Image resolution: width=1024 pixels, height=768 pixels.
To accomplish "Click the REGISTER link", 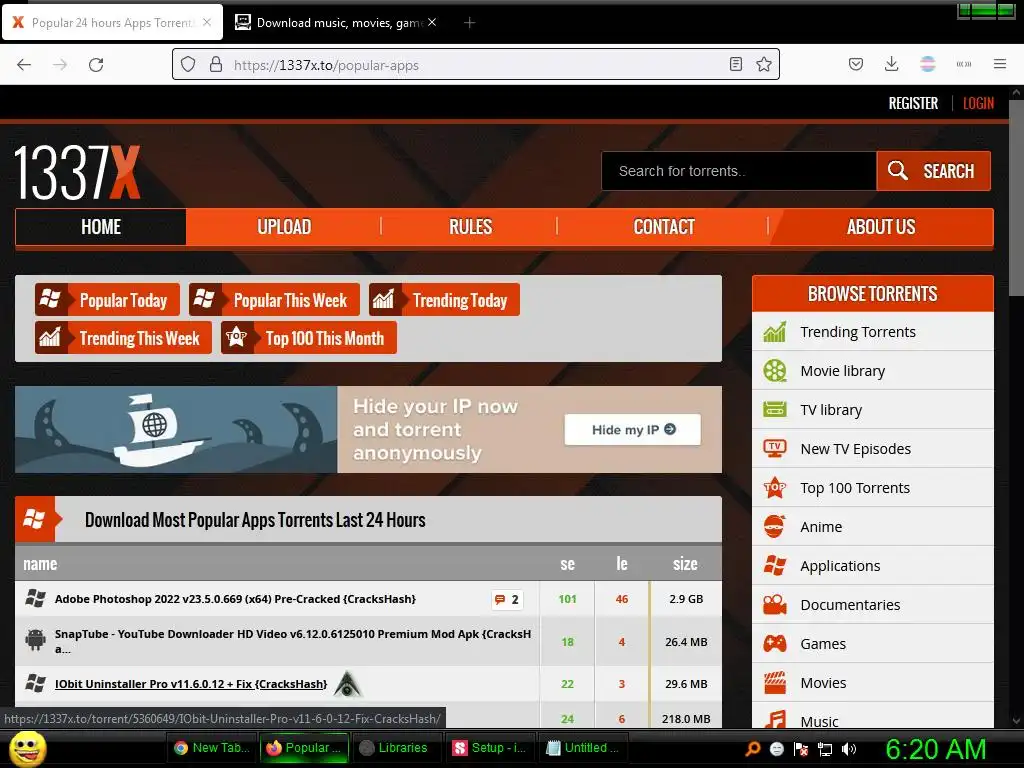I will point(913,103).
